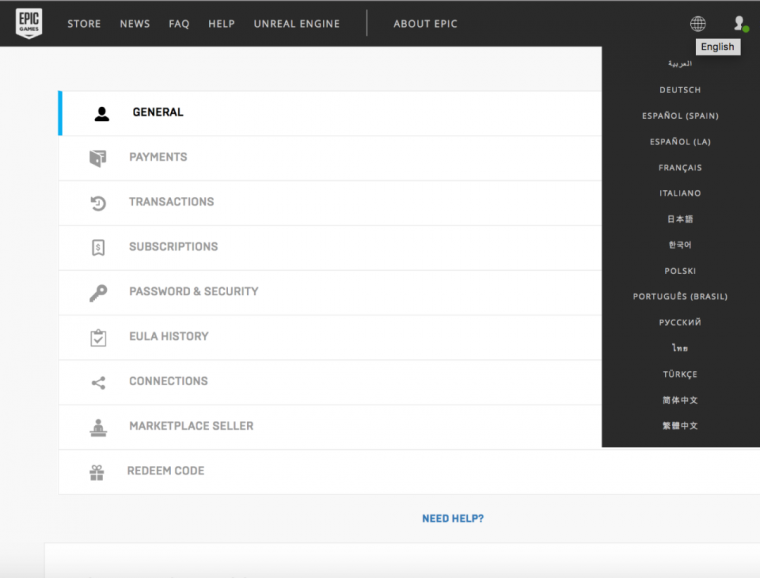Image resolution: width=760 pixels, height=578 pixels.
Task: Open the News navigation item
Action: (135, 24)
